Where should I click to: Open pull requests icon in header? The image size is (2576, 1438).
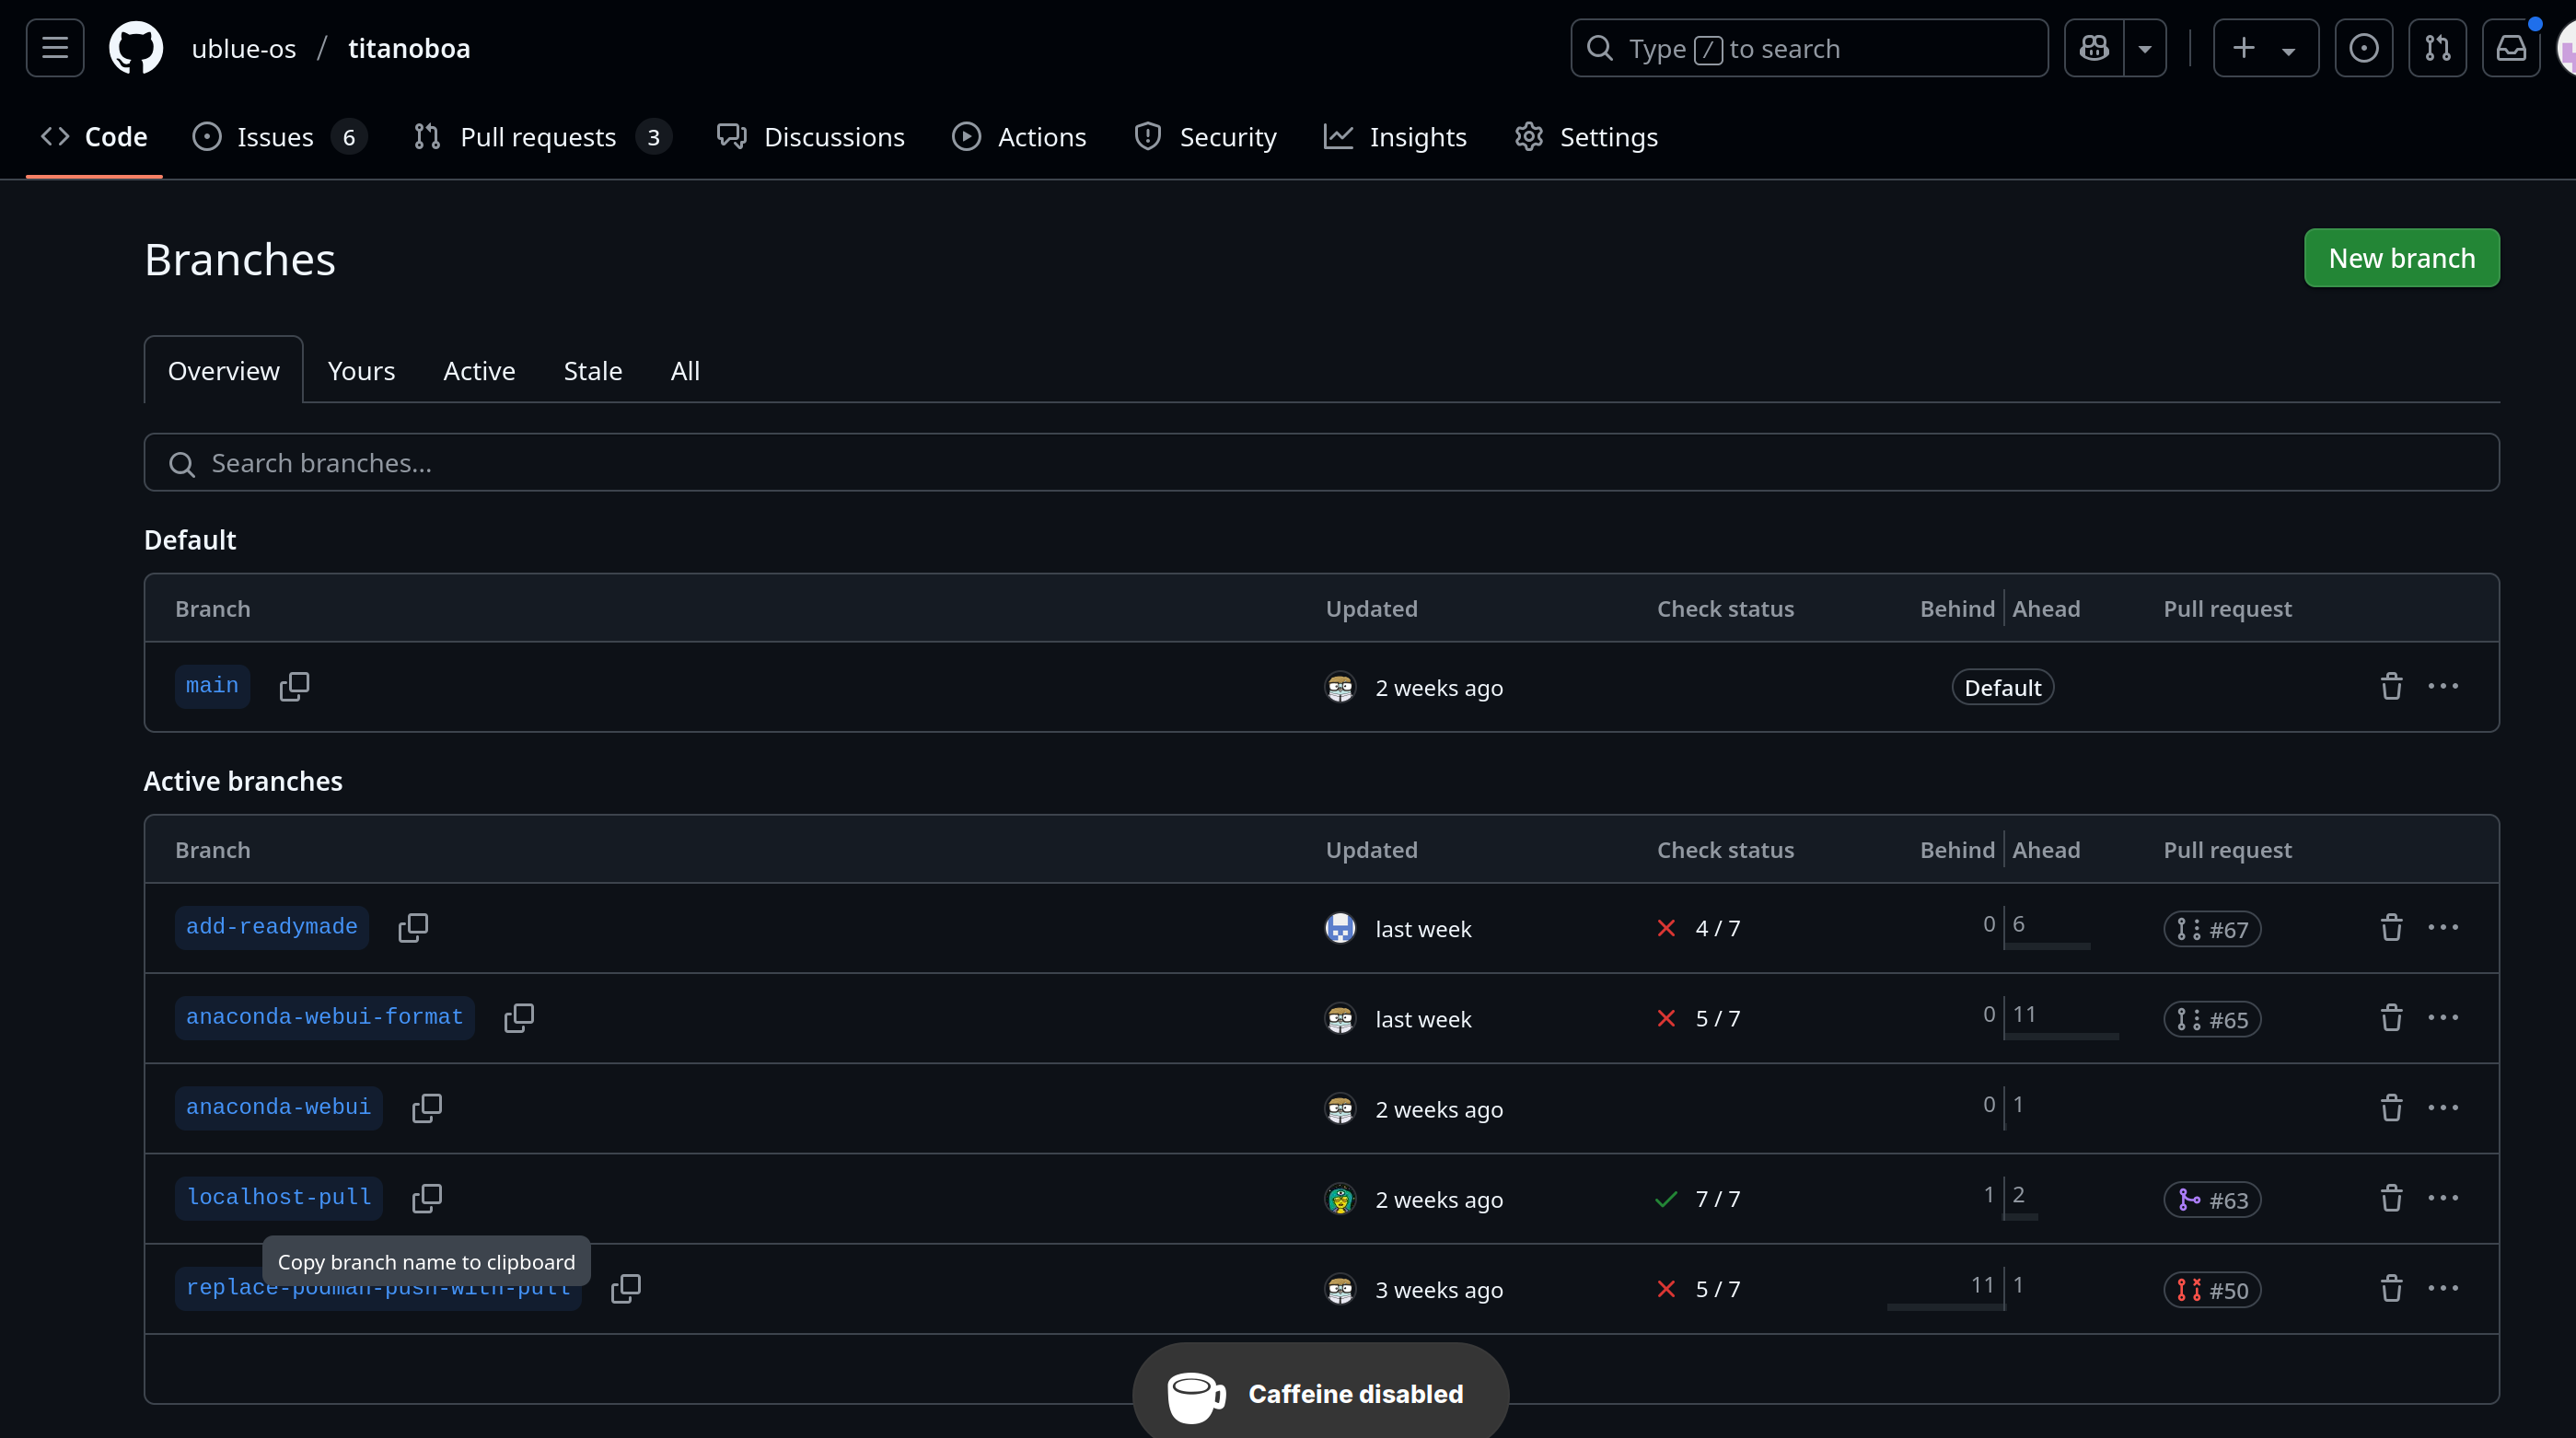coord(2437,48)
